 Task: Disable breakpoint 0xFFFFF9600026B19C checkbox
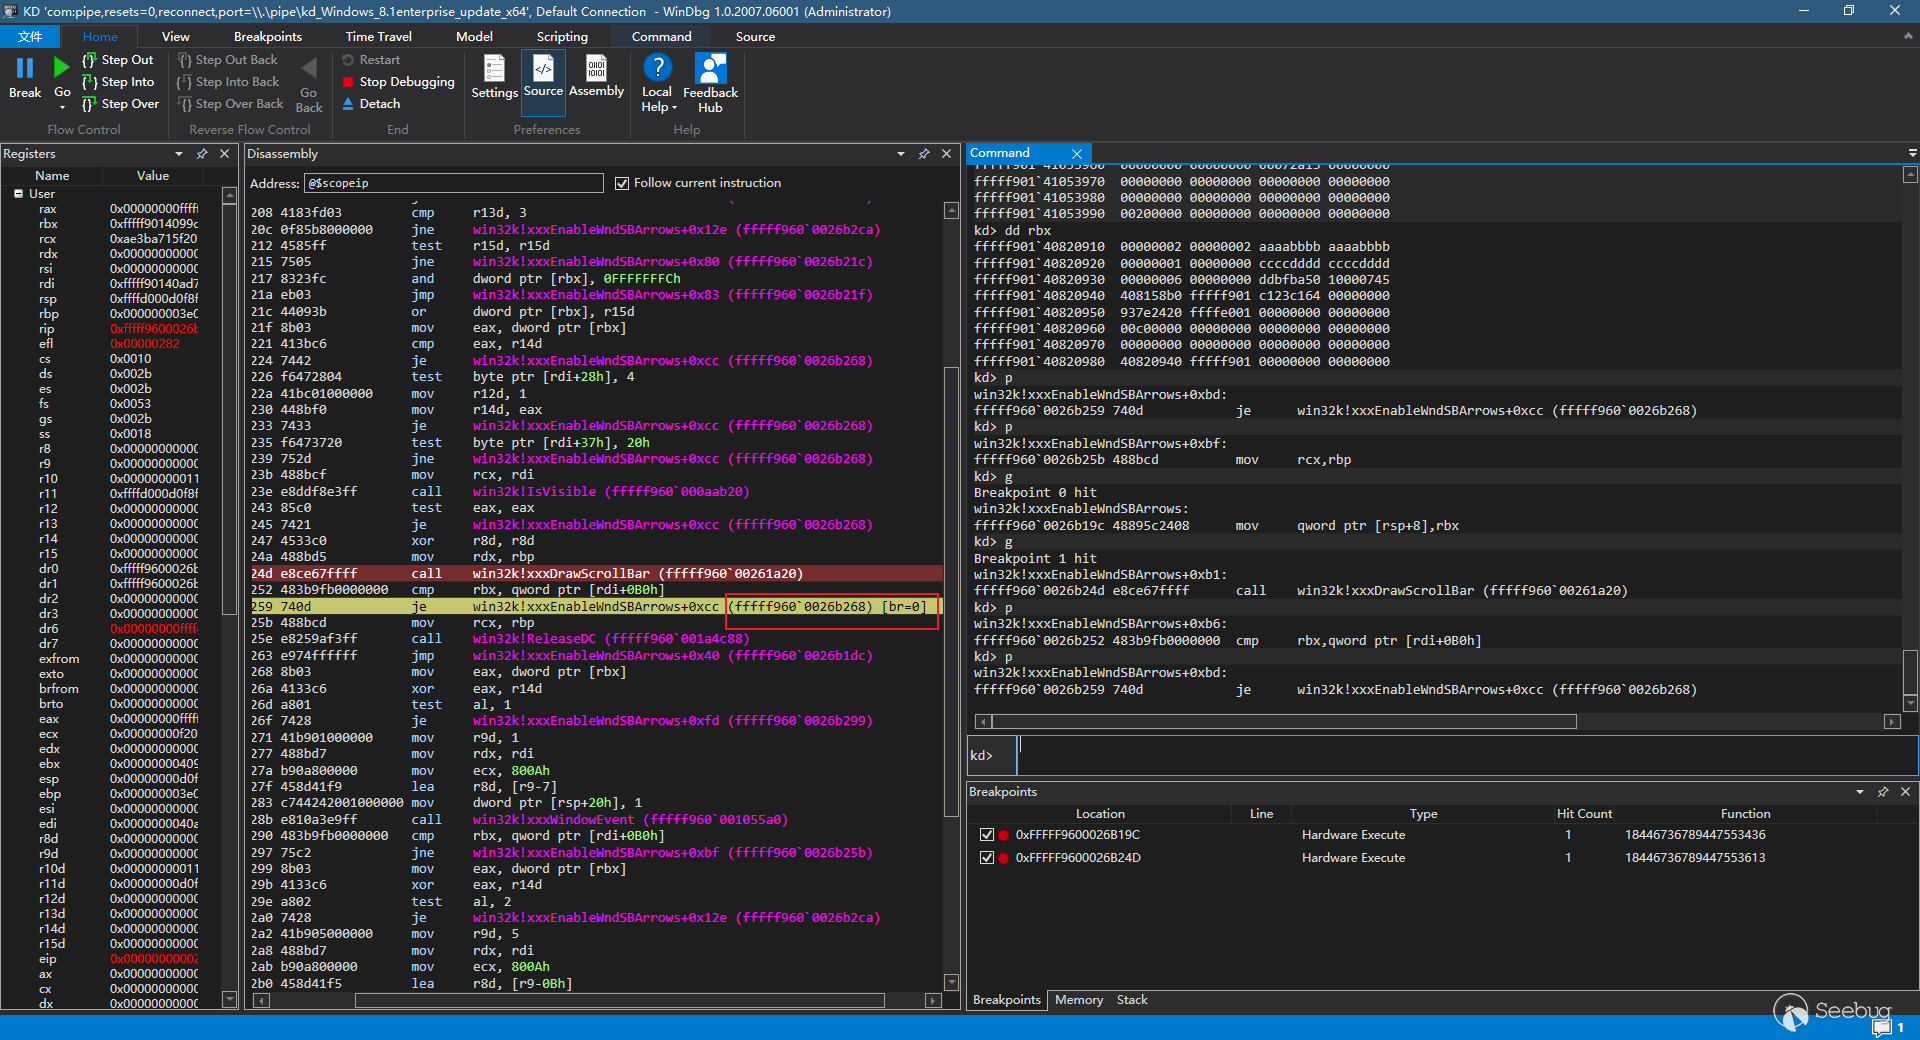(987, 835)
